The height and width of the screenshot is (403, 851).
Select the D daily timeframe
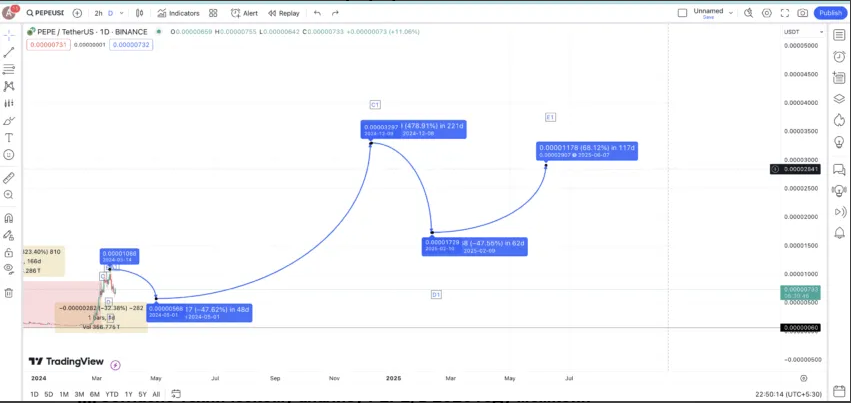(x=110, y=13)
